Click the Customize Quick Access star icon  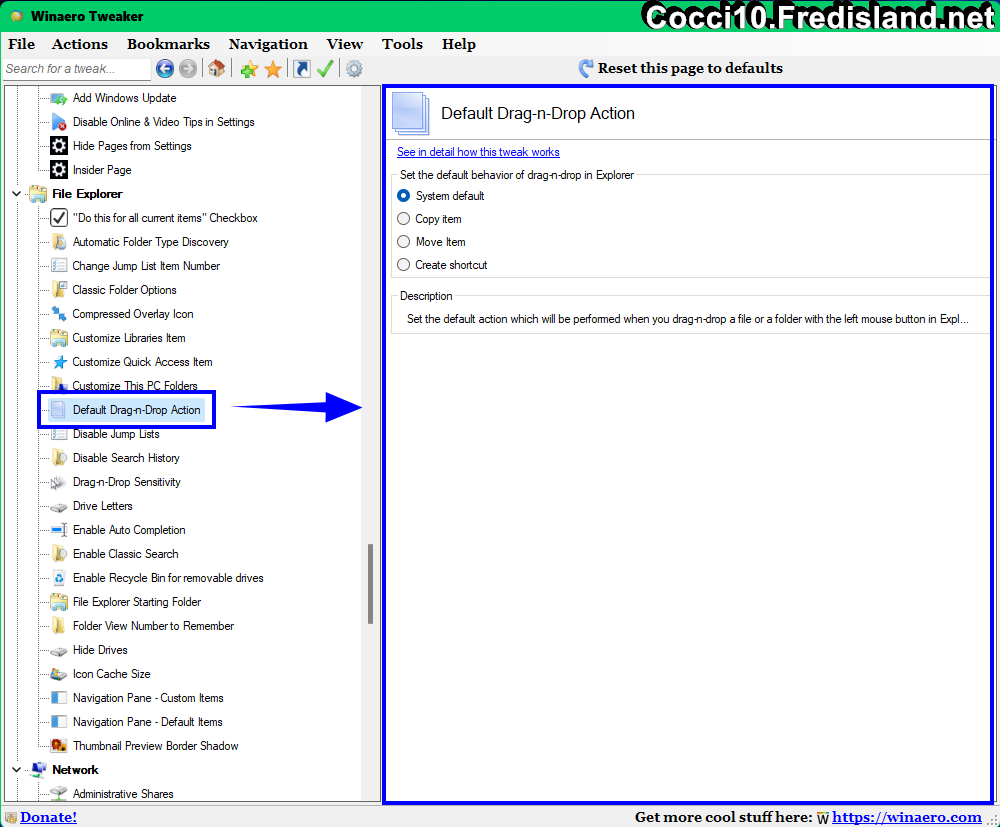[59, 362]
